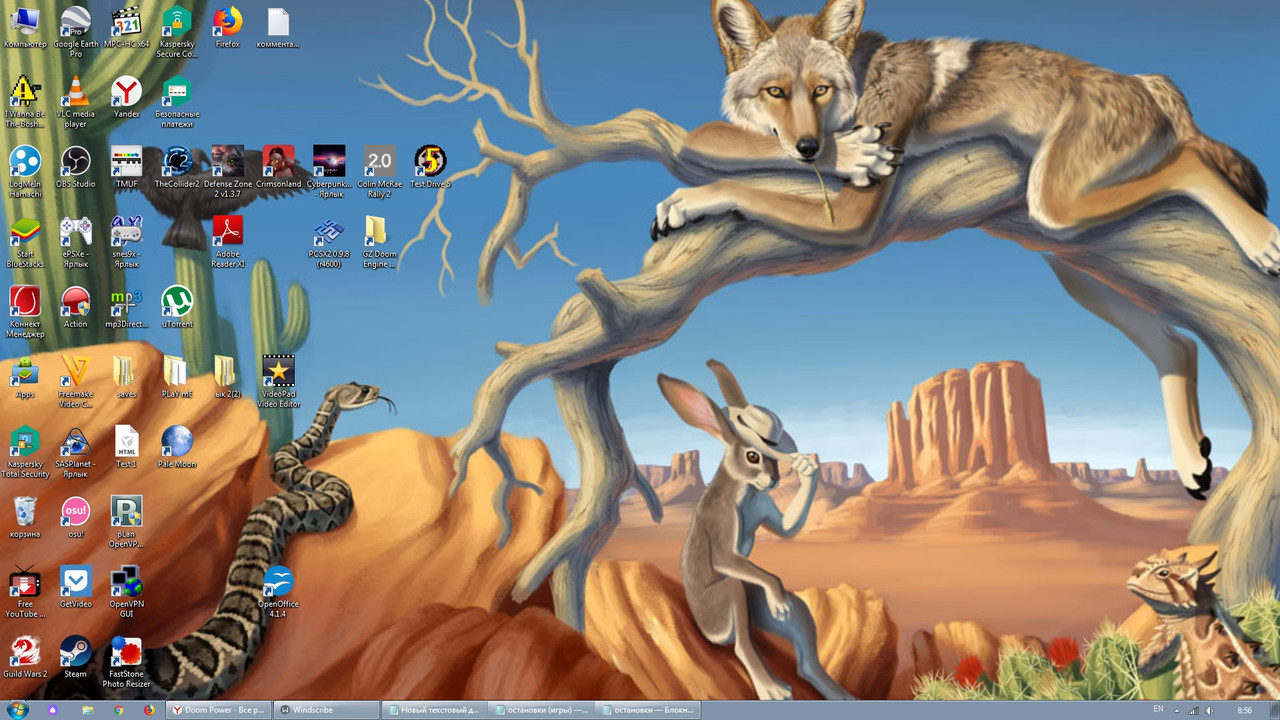Switch to Windscribe taskbar window
This screenshot has height=720, width=1280.
pyautogui.click(x=326, y=710)
